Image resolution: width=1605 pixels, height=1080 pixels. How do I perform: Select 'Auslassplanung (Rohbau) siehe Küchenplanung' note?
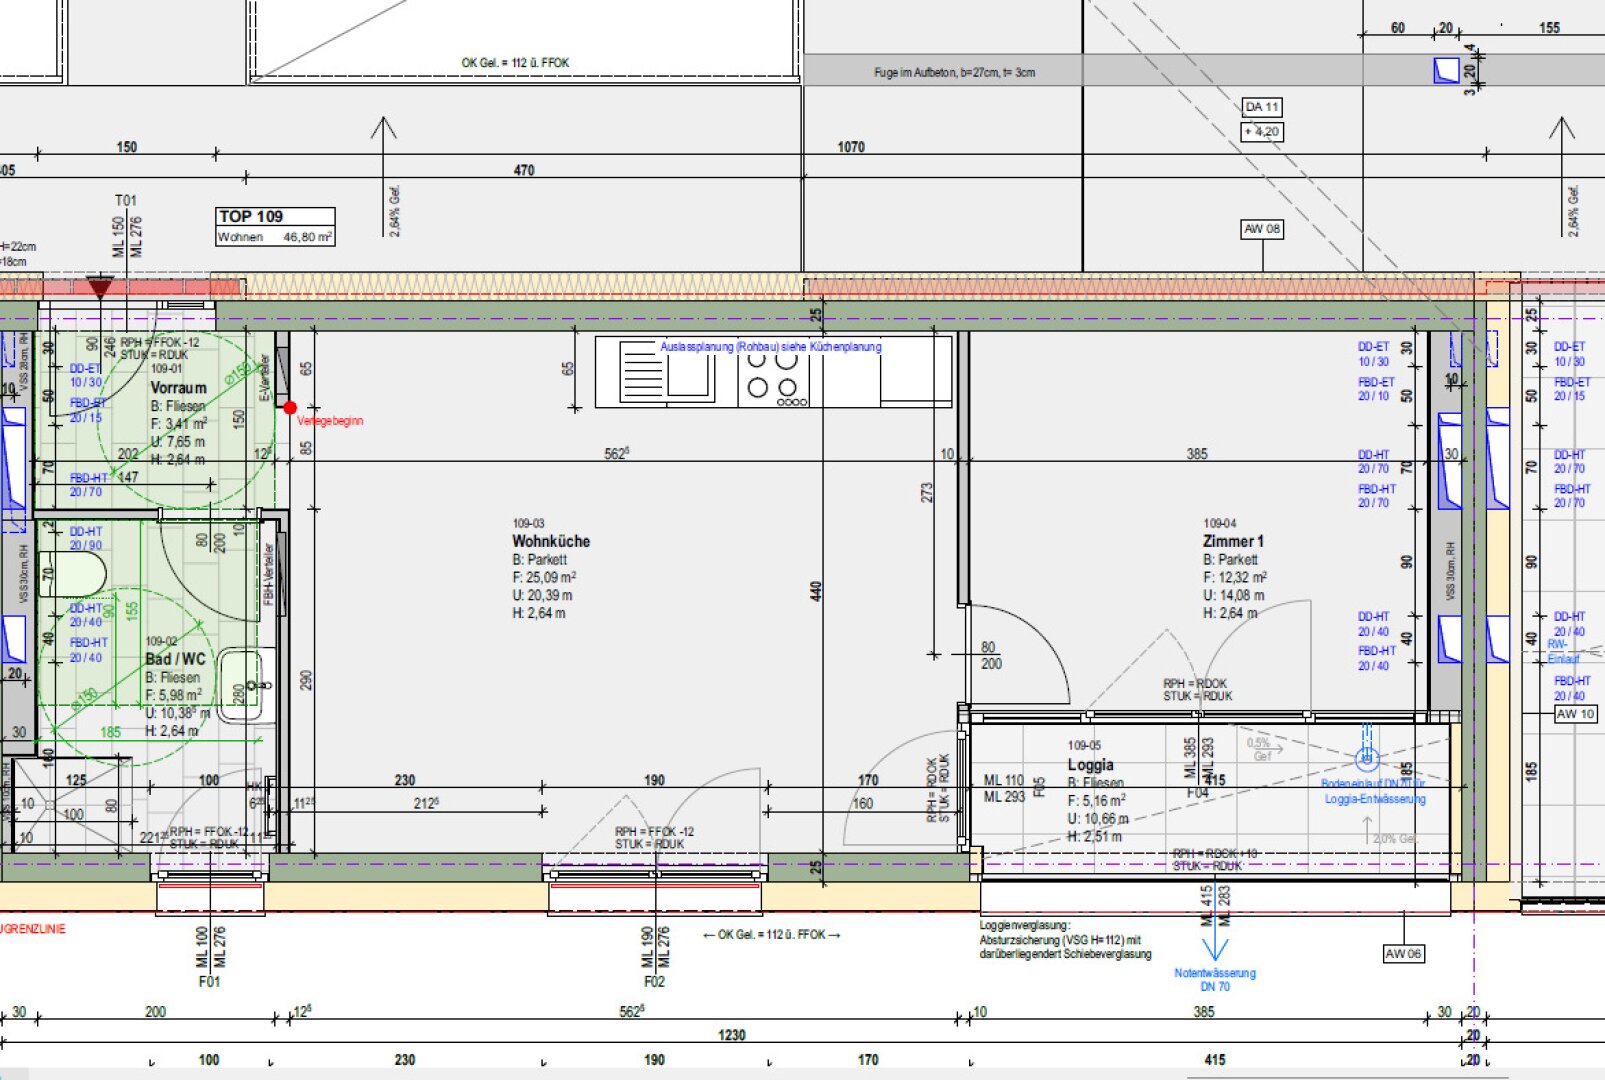click(x=771, y=347)
